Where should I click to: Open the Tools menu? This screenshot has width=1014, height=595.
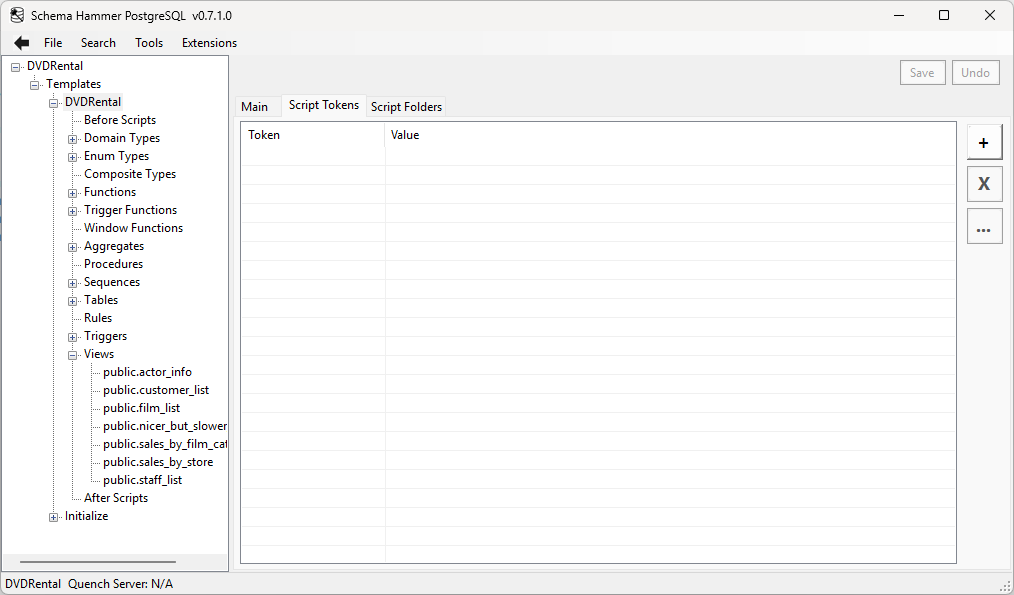(149, 42)
